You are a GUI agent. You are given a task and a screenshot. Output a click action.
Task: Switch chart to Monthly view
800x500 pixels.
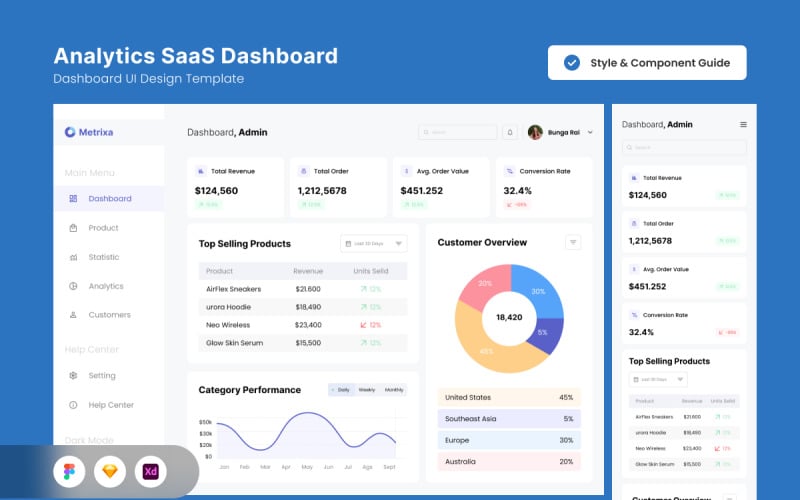(394, 390)
